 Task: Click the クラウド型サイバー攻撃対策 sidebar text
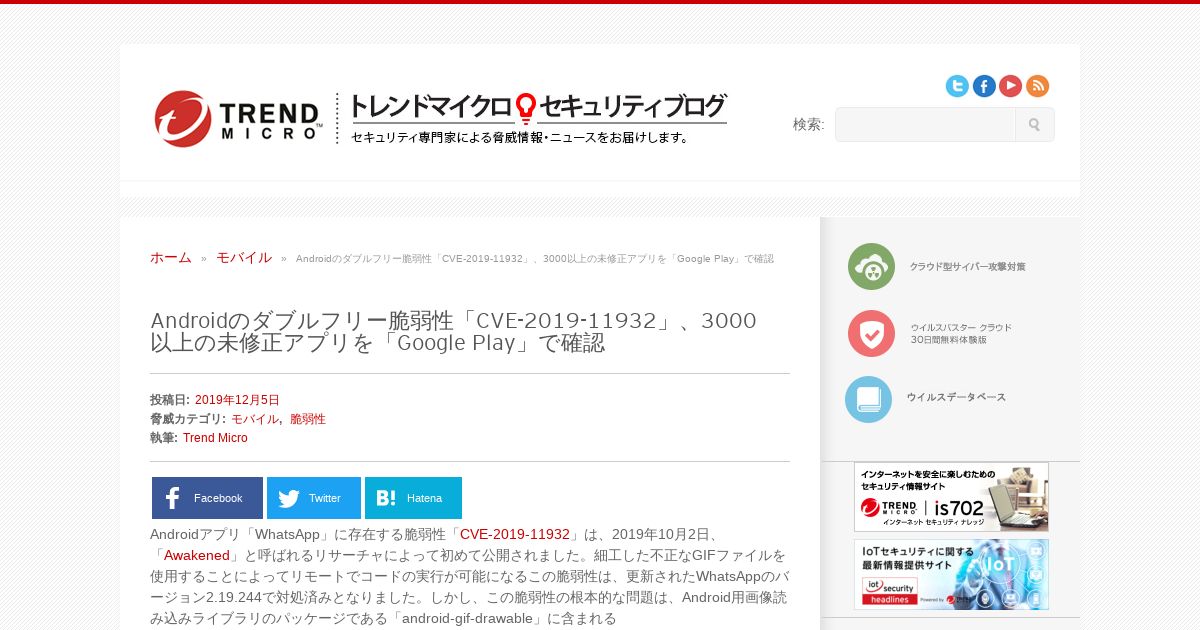[967, 267]
